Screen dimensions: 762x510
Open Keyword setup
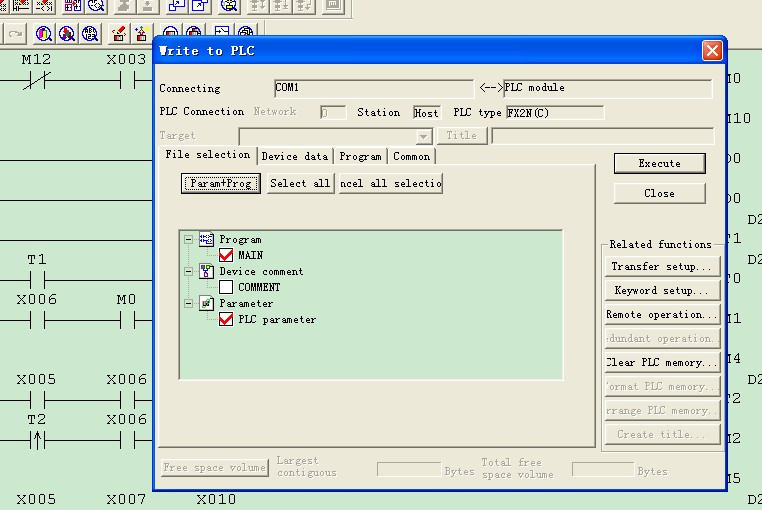[x=662, y=290]
